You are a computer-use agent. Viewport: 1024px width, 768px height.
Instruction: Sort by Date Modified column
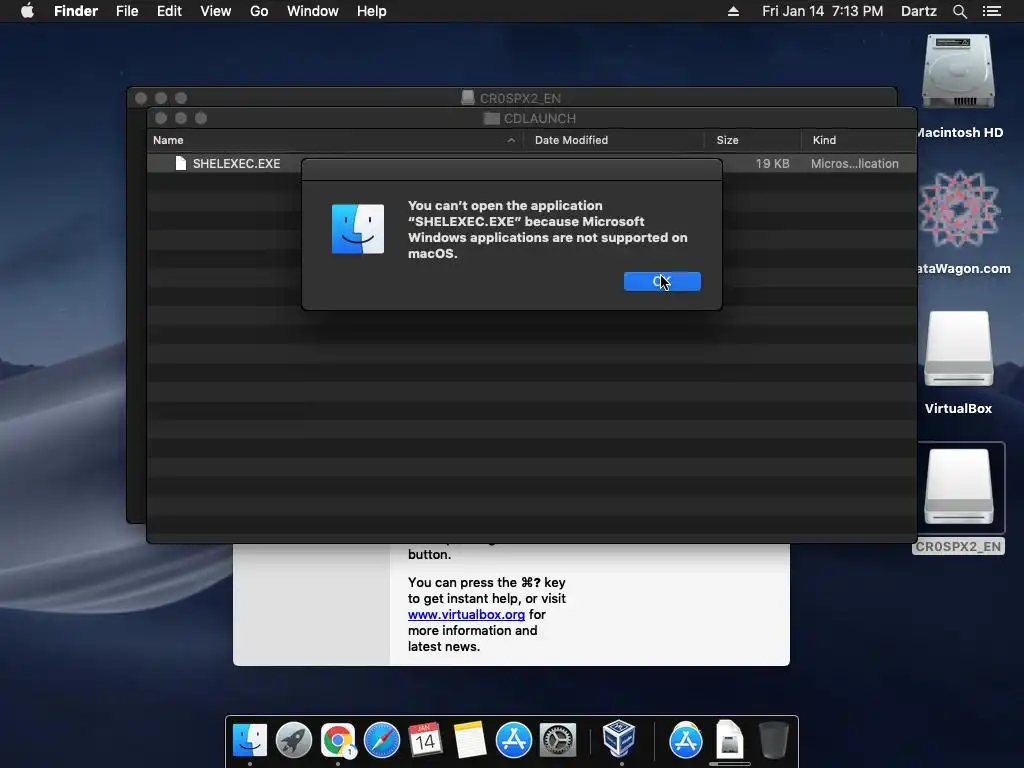pyautogui.click(x=613, y=140)
